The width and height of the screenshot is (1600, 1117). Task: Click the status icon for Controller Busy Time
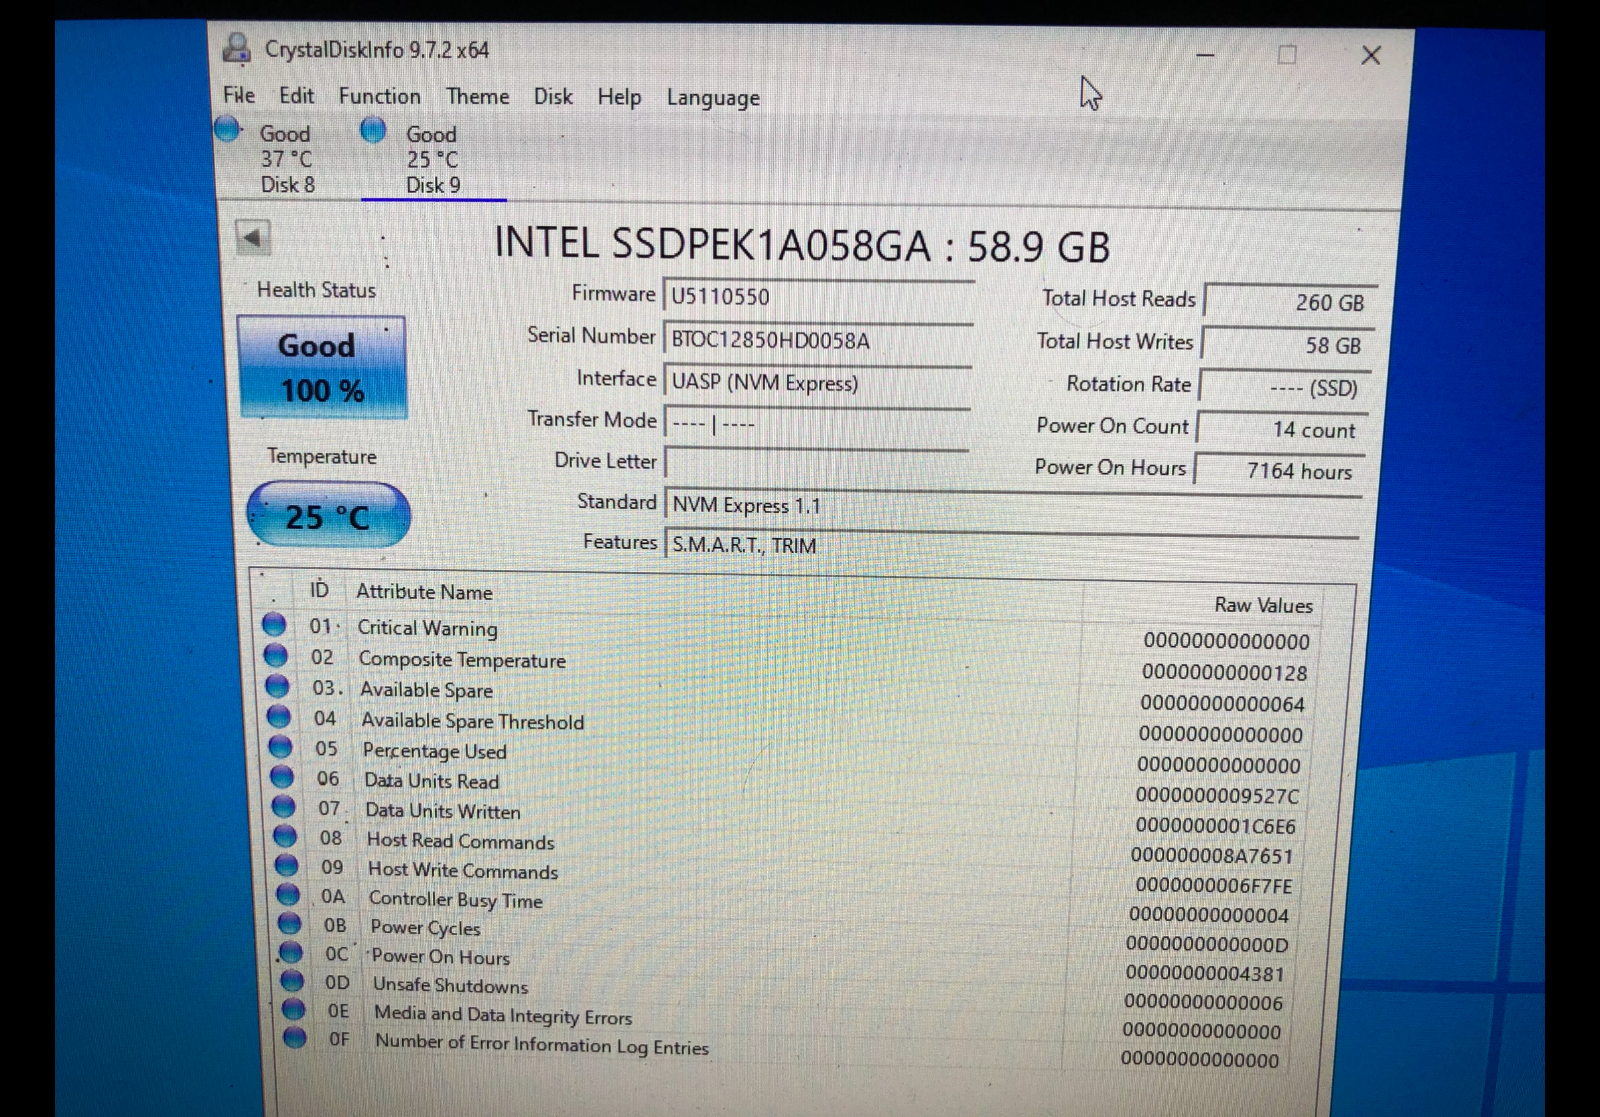point(288,894)
